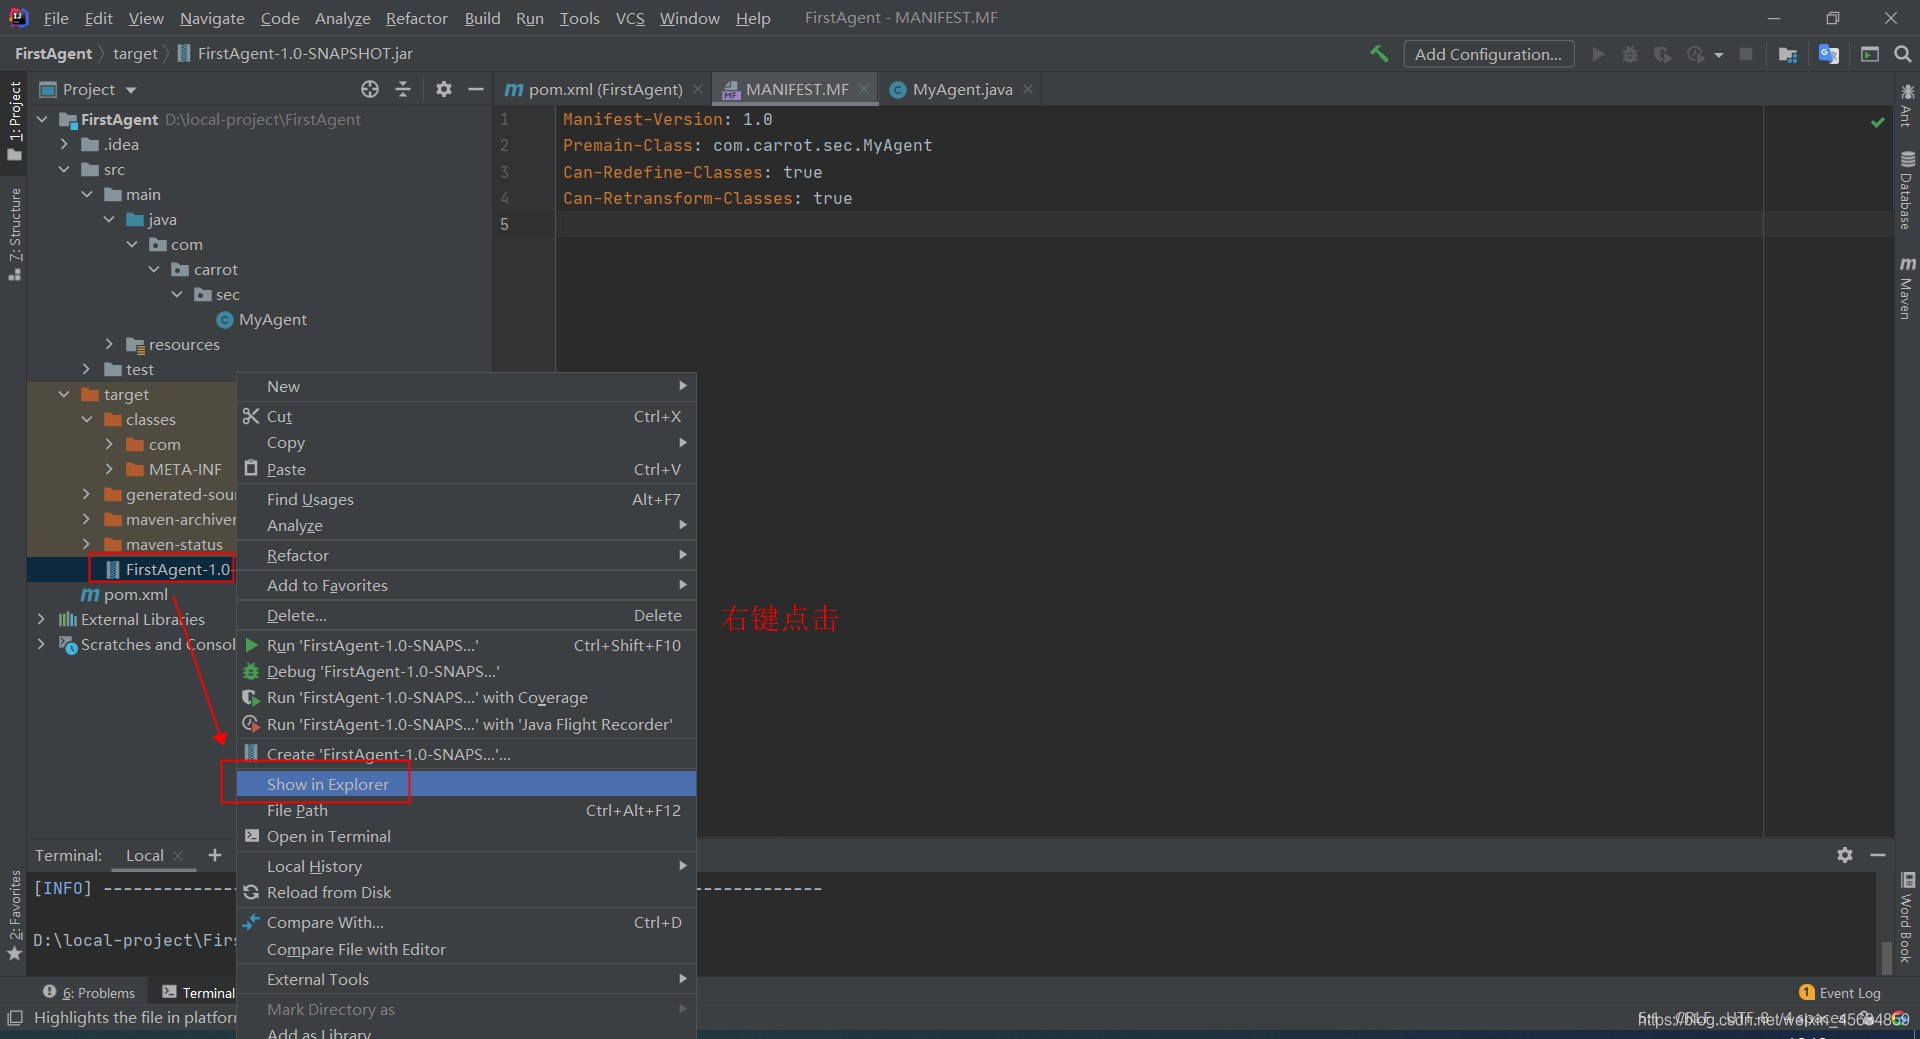Screen dimensions: 1920x1039
Task: Open the 6: Problems tool window button
Action: [x=90, y=993]
